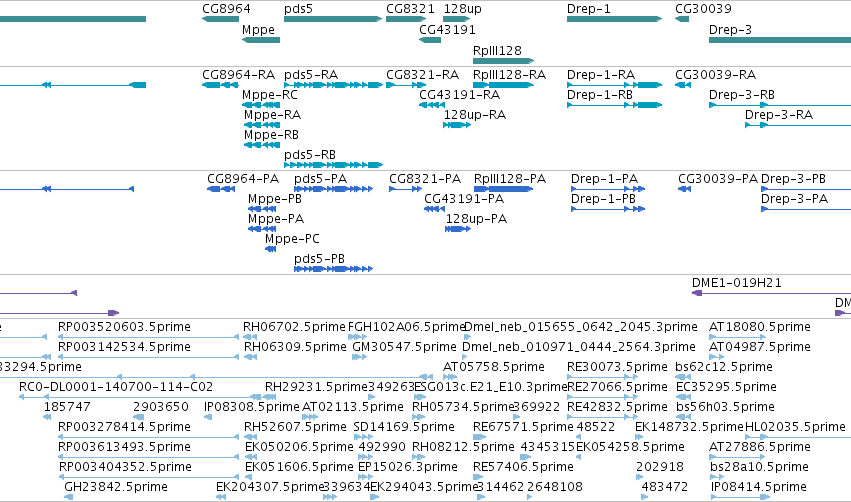Click EST Dmel_neb_015655_0642_2045.3prime

(581, 327)
